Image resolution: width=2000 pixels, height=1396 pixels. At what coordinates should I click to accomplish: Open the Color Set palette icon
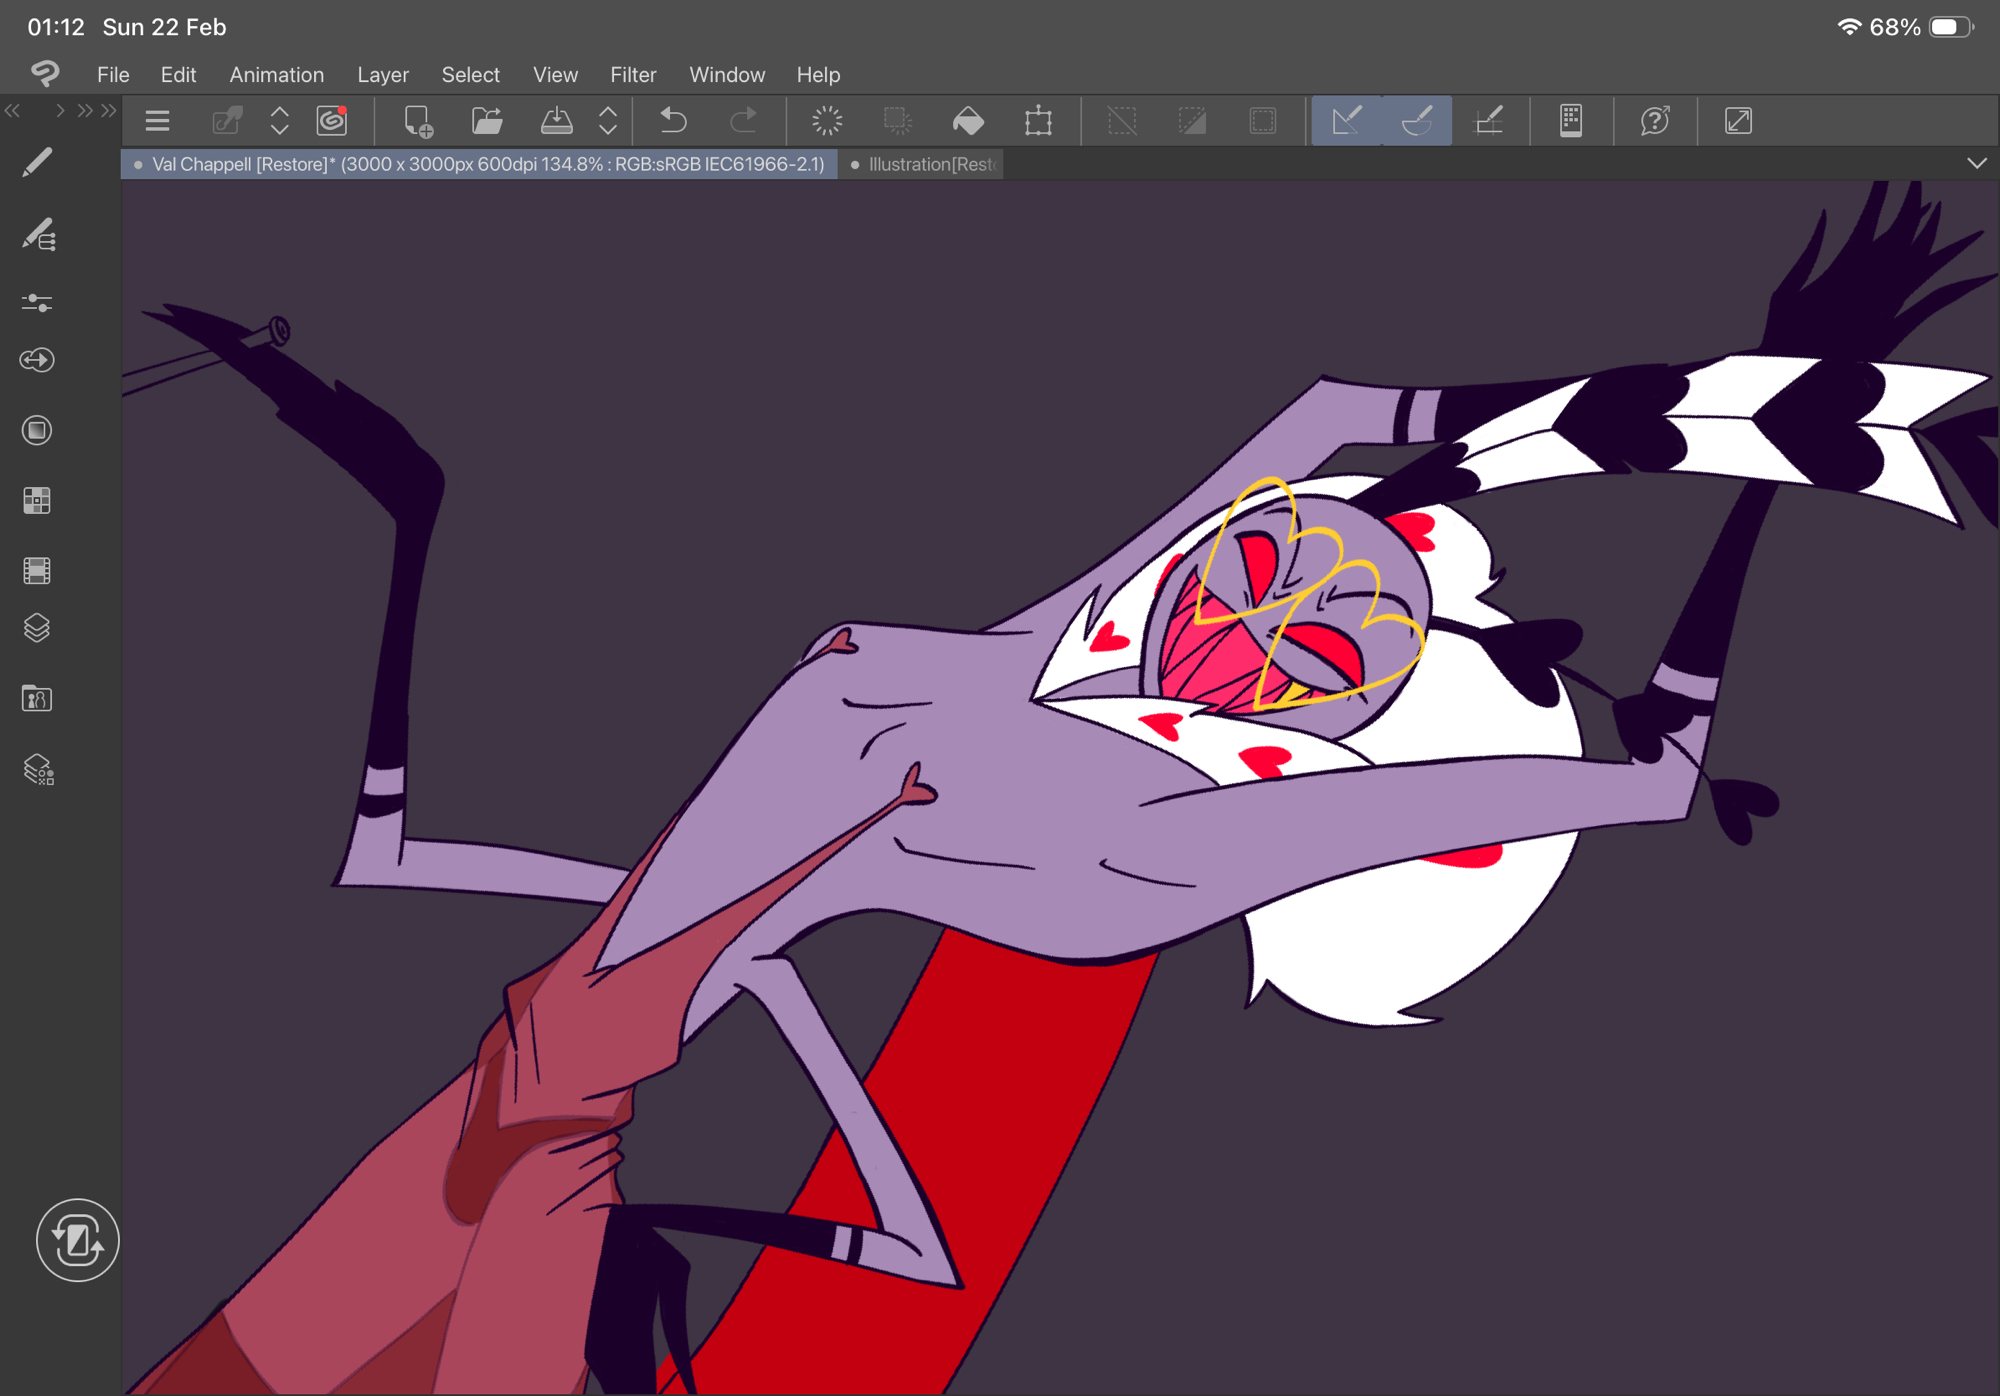pos(37,500)
